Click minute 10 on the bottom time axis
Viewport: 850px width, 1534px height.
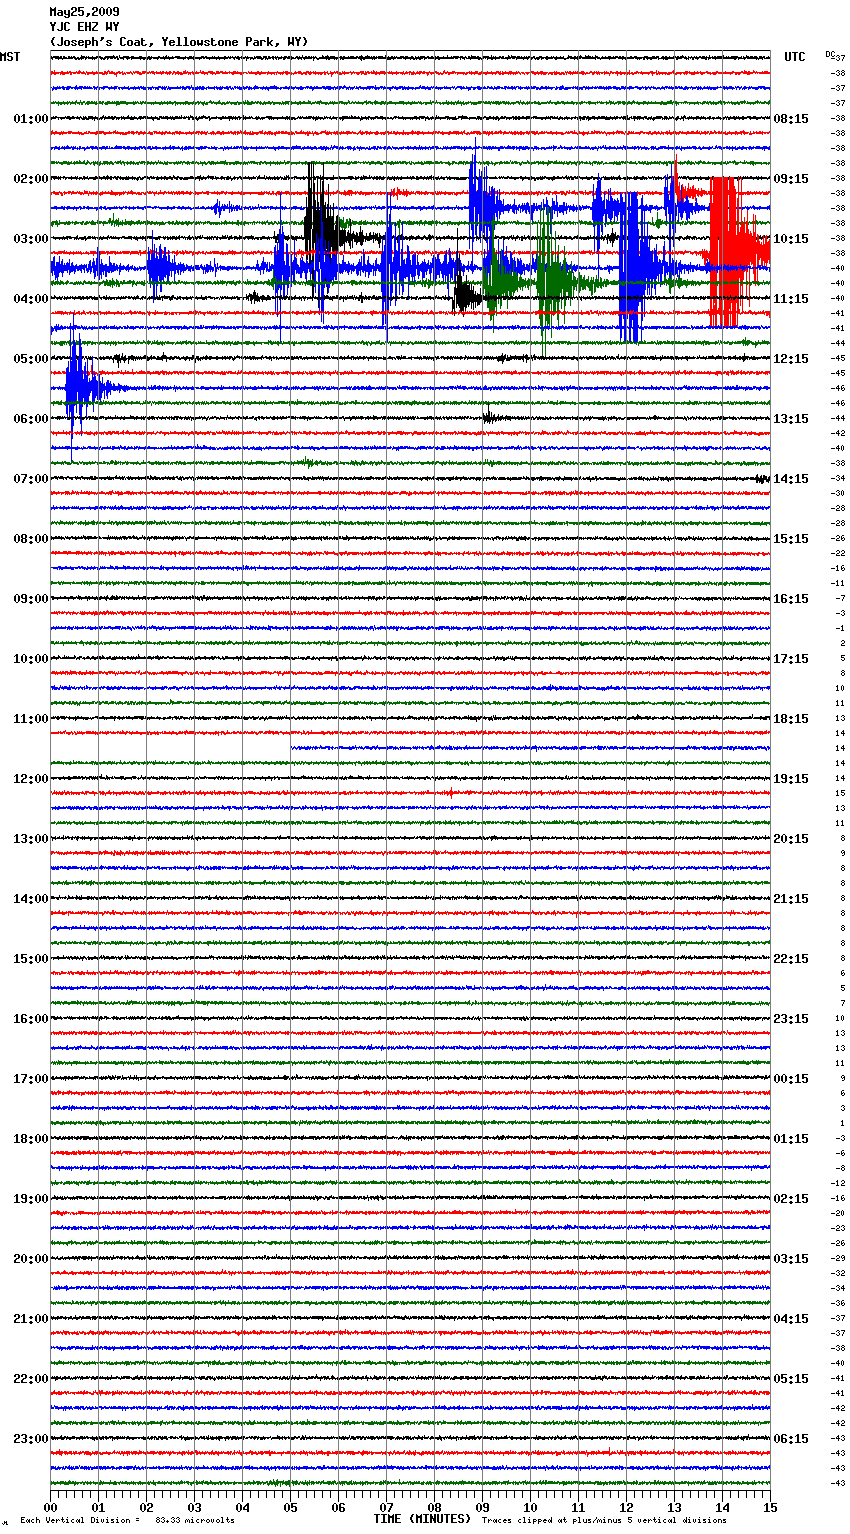tap(530, 1507)
